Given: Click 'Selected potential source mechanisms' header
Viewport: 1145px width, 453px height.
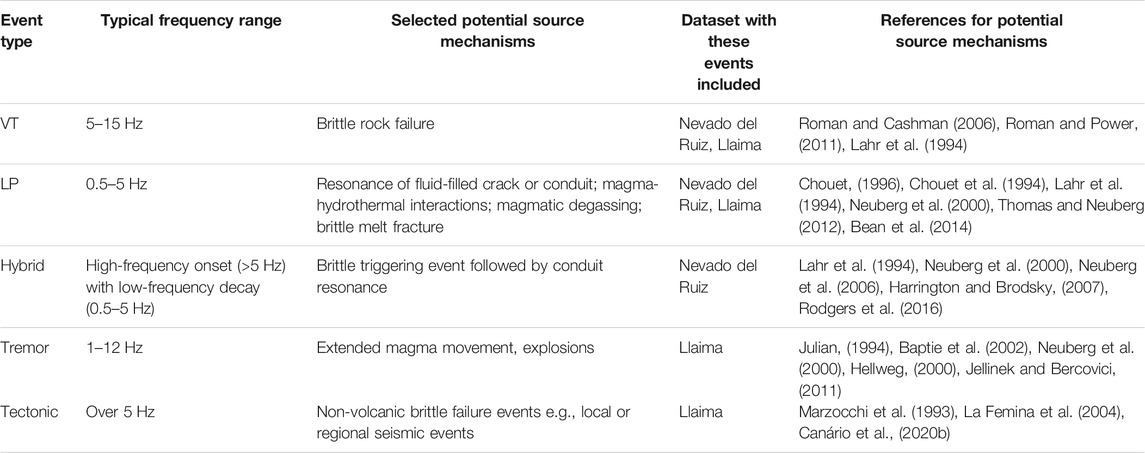Looking at the screenshot, I should [488, 31].
